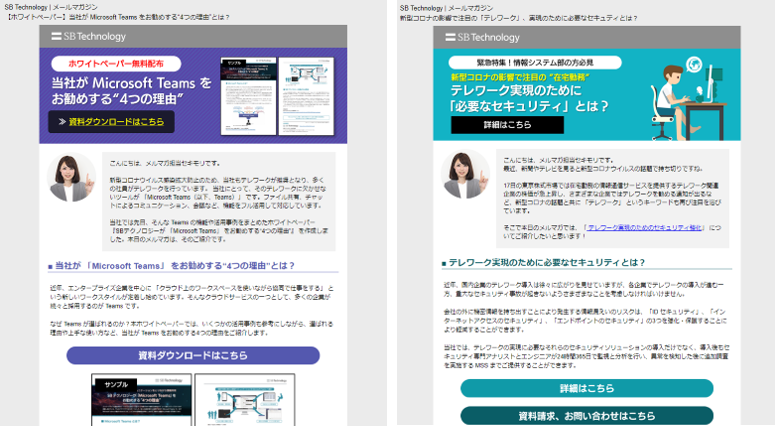Click 資料請求、お問い合わせはこちら button
This screenshot has height=426, width=775.
(587, 416)
